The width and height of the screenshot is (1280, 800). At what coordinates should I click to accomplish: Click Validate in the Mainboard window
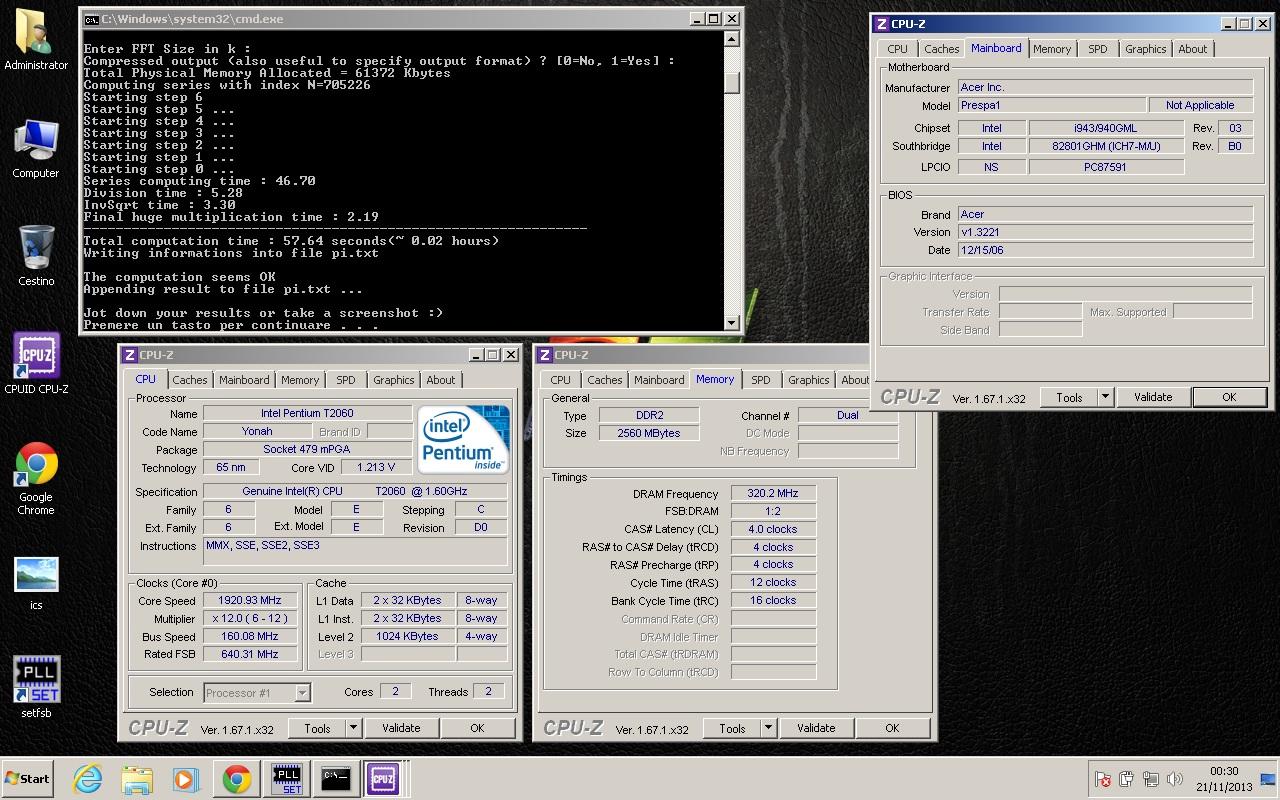click(x=1153, y=397)
